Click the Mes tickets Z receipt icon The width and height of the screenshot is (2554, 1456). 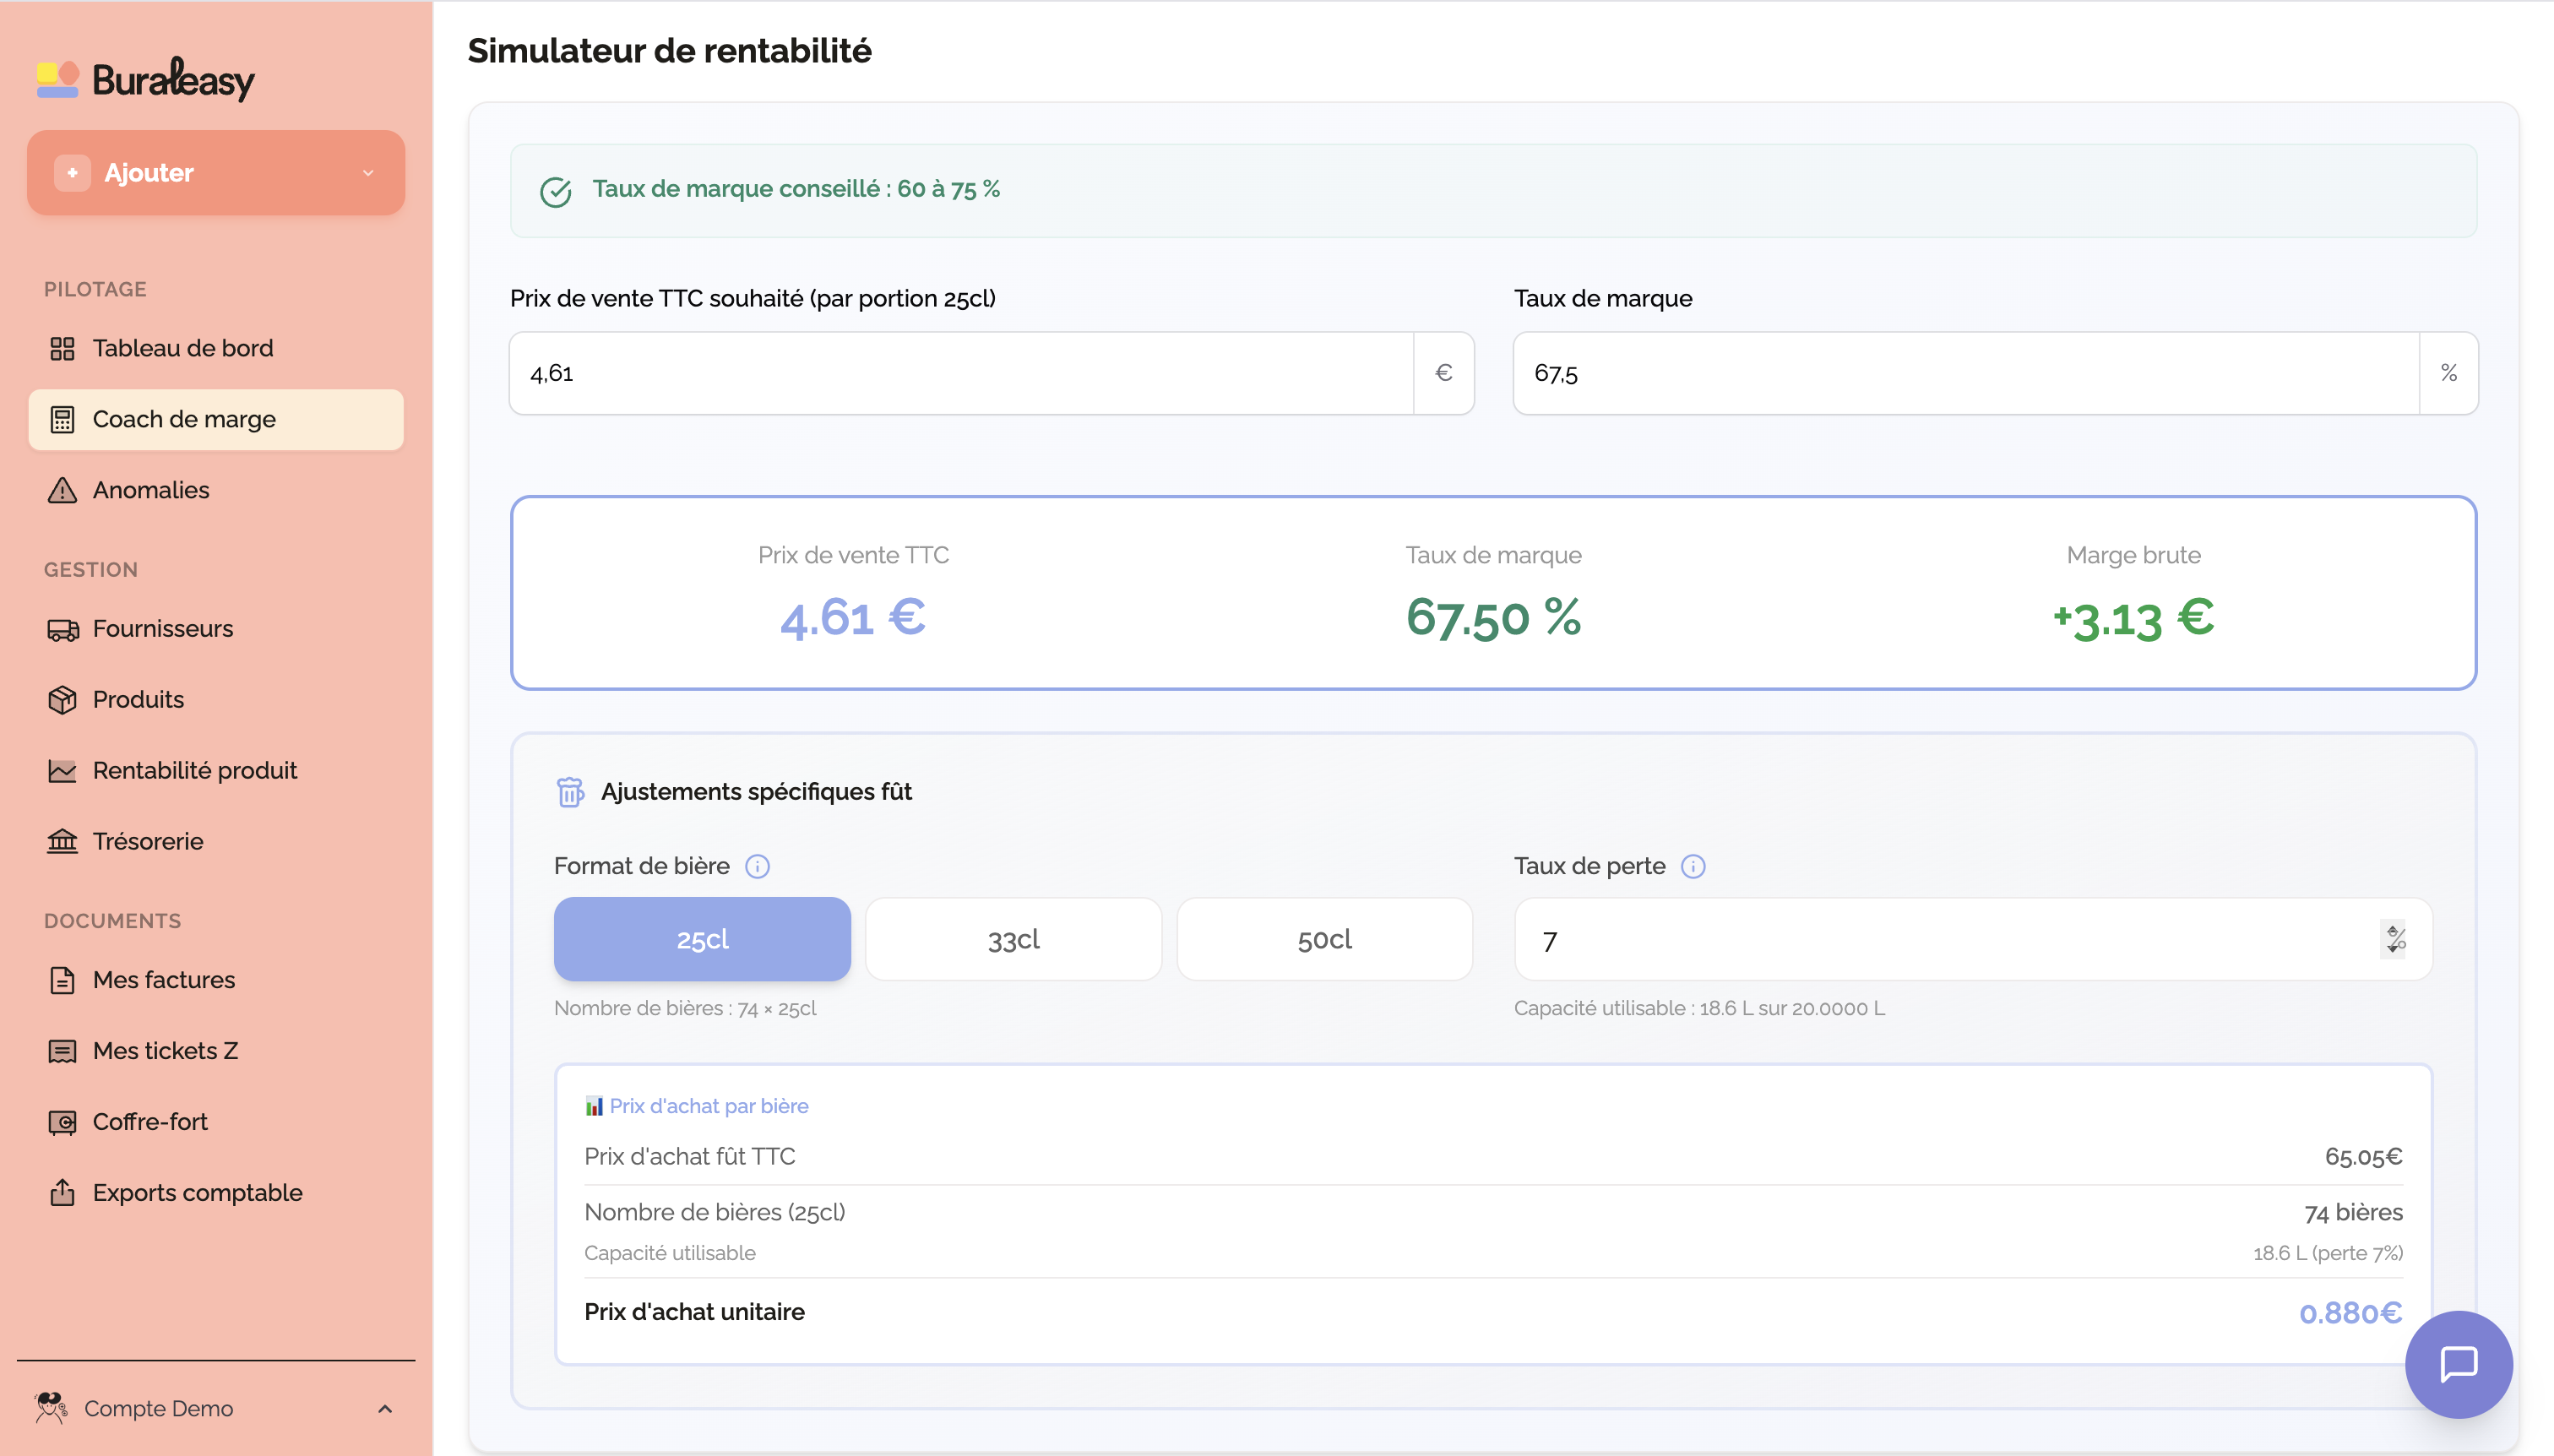[62, 1051]
